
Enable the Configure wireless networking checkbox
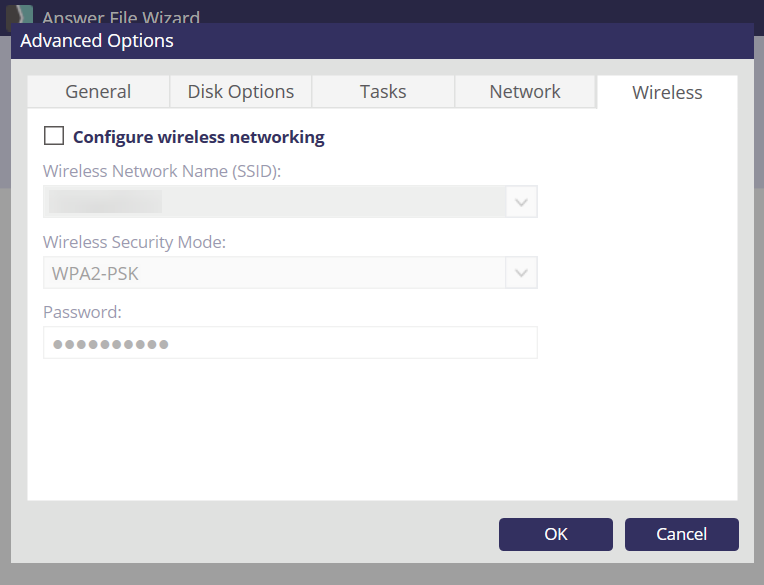[x=54, y=136]
